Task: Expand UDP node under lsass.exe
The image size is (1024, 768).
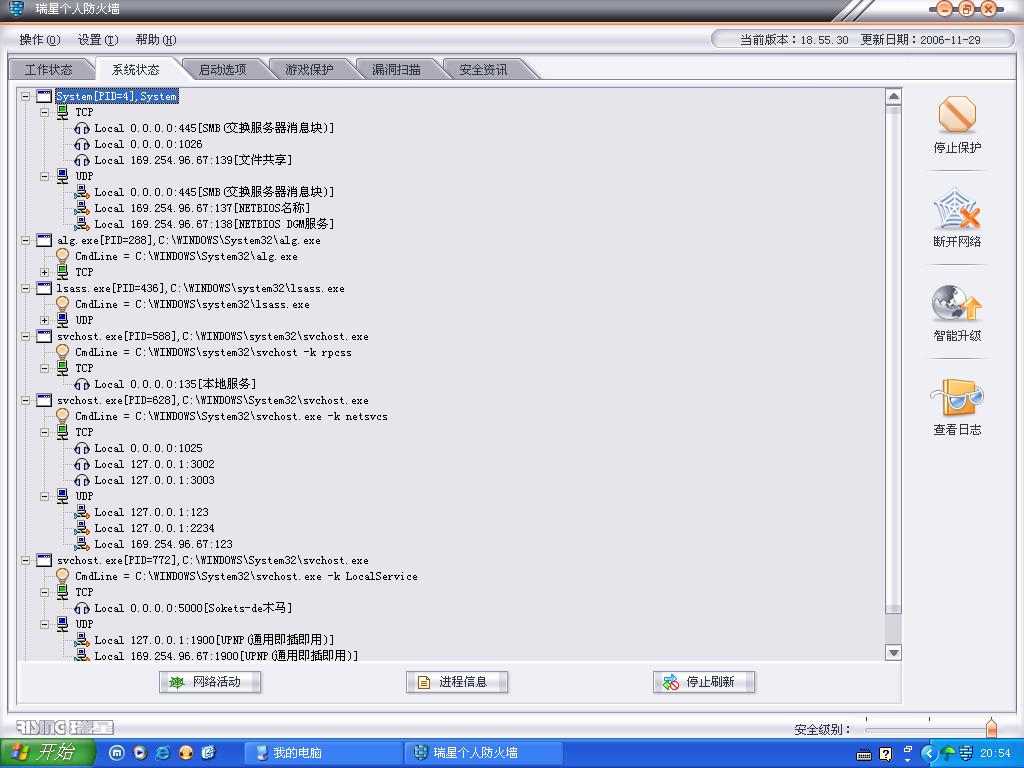Action: click(x=44, y=320)
